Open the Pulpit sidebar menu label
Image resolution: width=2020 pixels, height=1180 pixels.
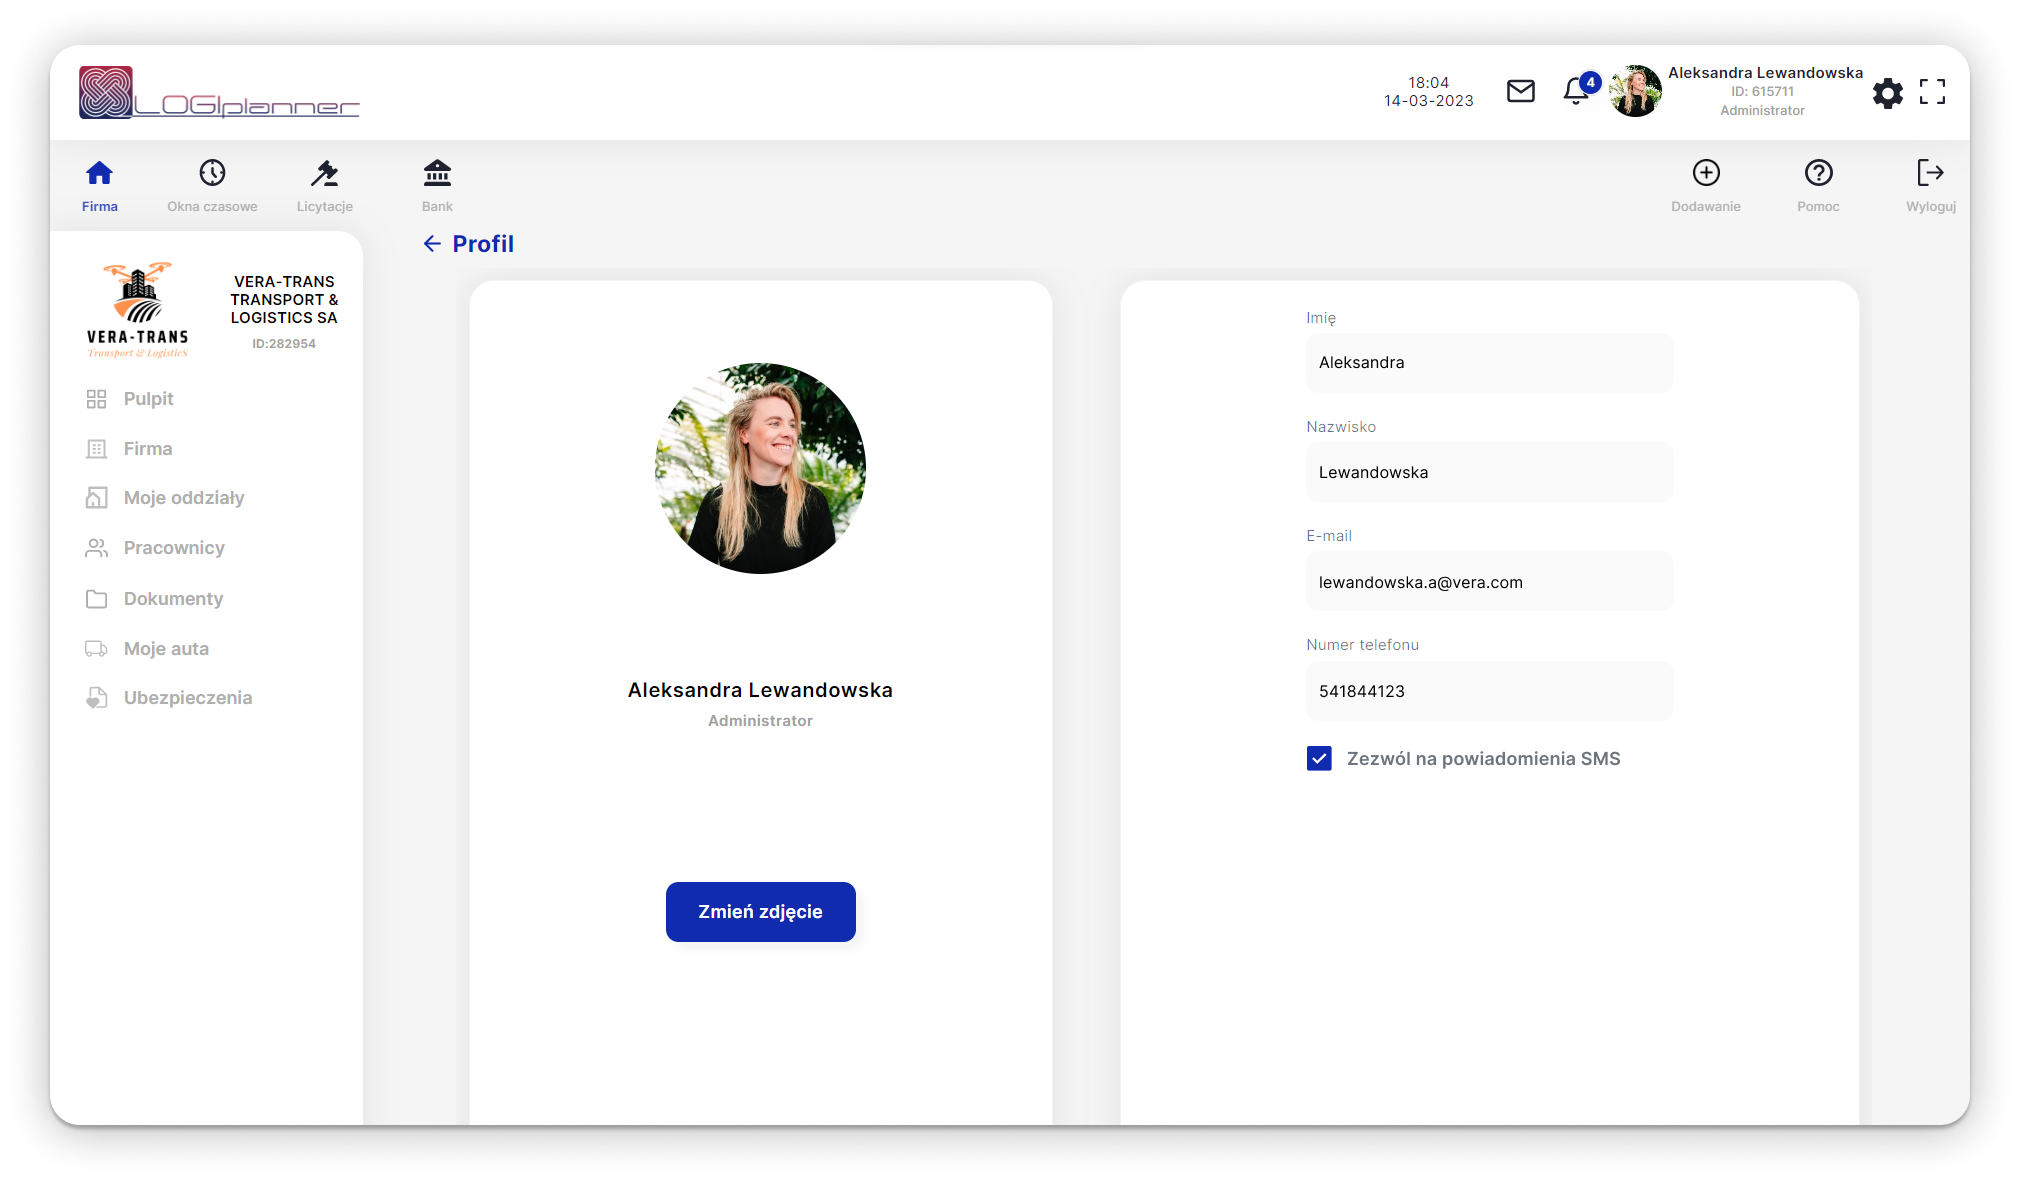(148, 399)
